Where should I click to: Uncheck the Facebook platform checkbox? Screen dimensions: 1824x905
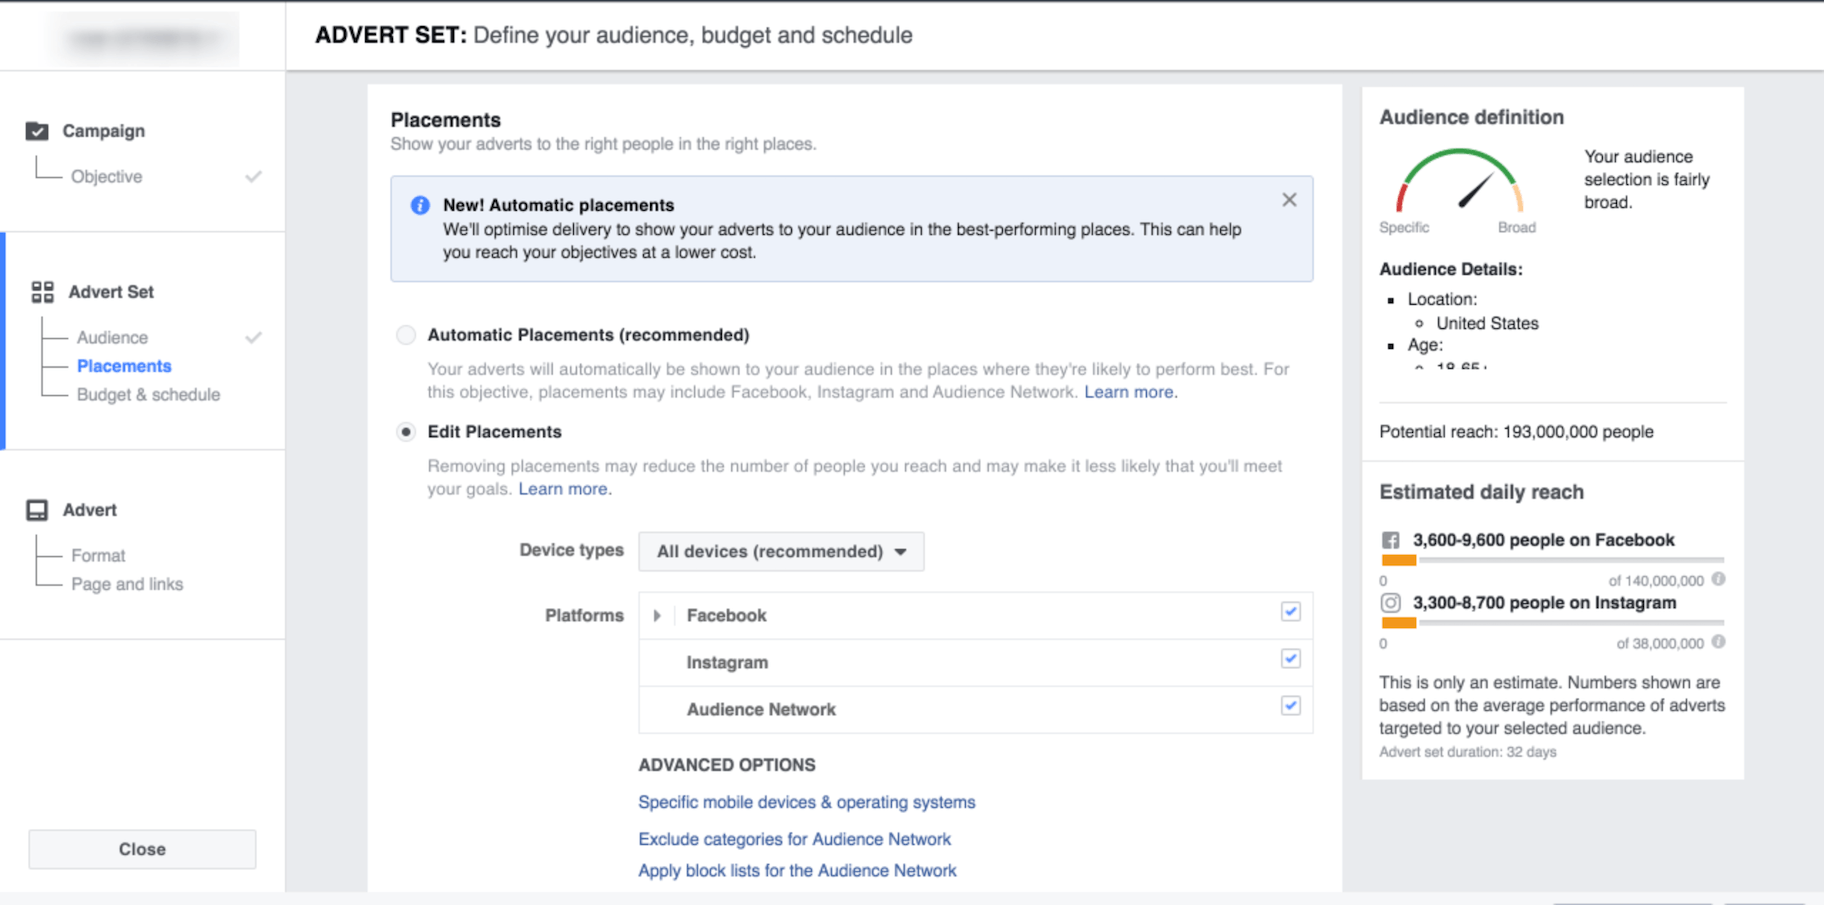pos(1290,612)
